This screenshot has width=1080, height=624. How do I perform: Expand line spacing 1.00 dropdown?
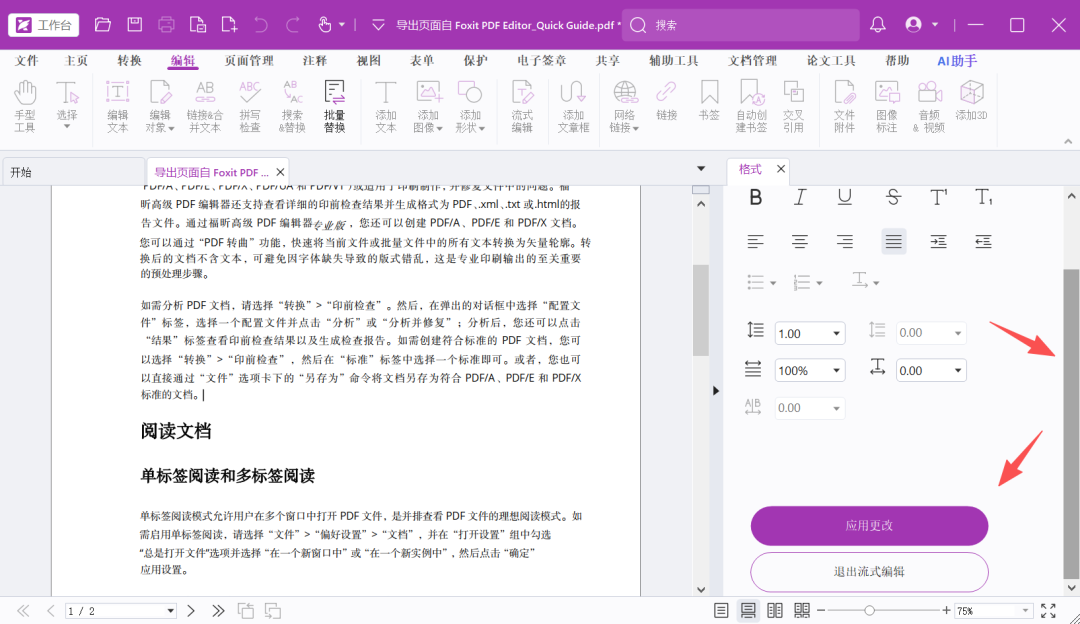click(x=836, y=333)
